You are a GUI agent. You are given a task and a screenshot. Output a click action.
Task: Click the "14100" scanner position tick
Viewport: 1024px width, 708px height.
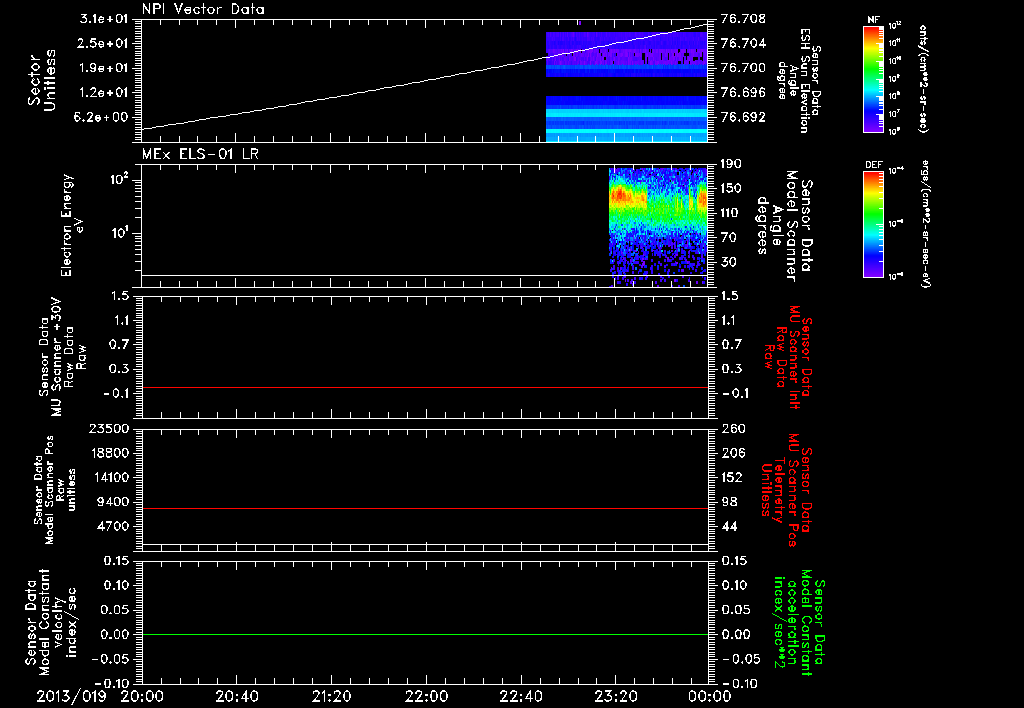point(110,477)
